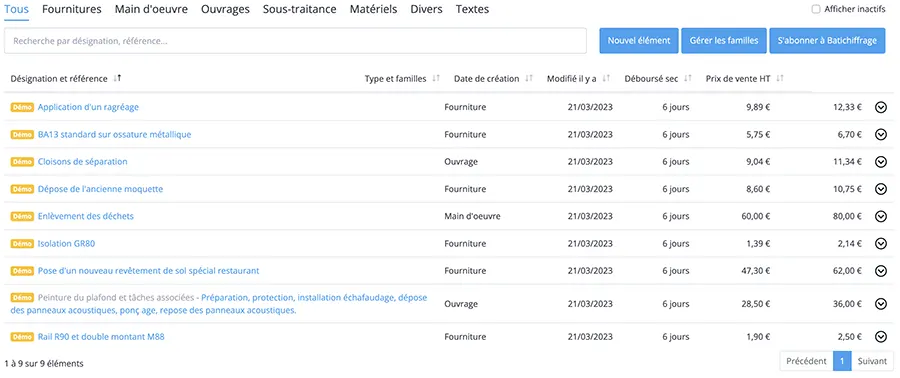Viewport: 900px width, 378px height.
Task: Click 12,33 € price cell
Action: click(847, 107)
